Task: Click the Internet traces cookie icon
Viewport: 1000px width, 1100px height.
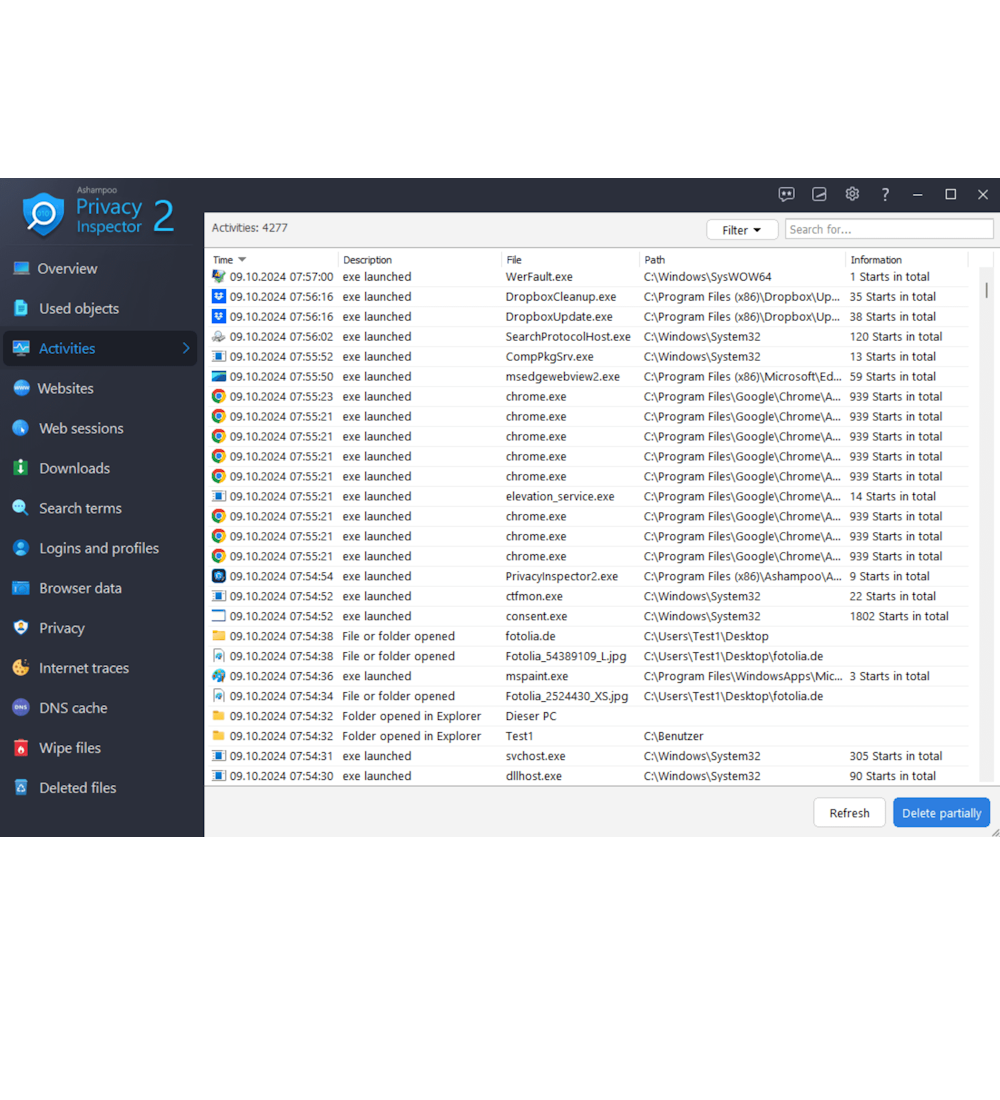Action: click(20, 668)
